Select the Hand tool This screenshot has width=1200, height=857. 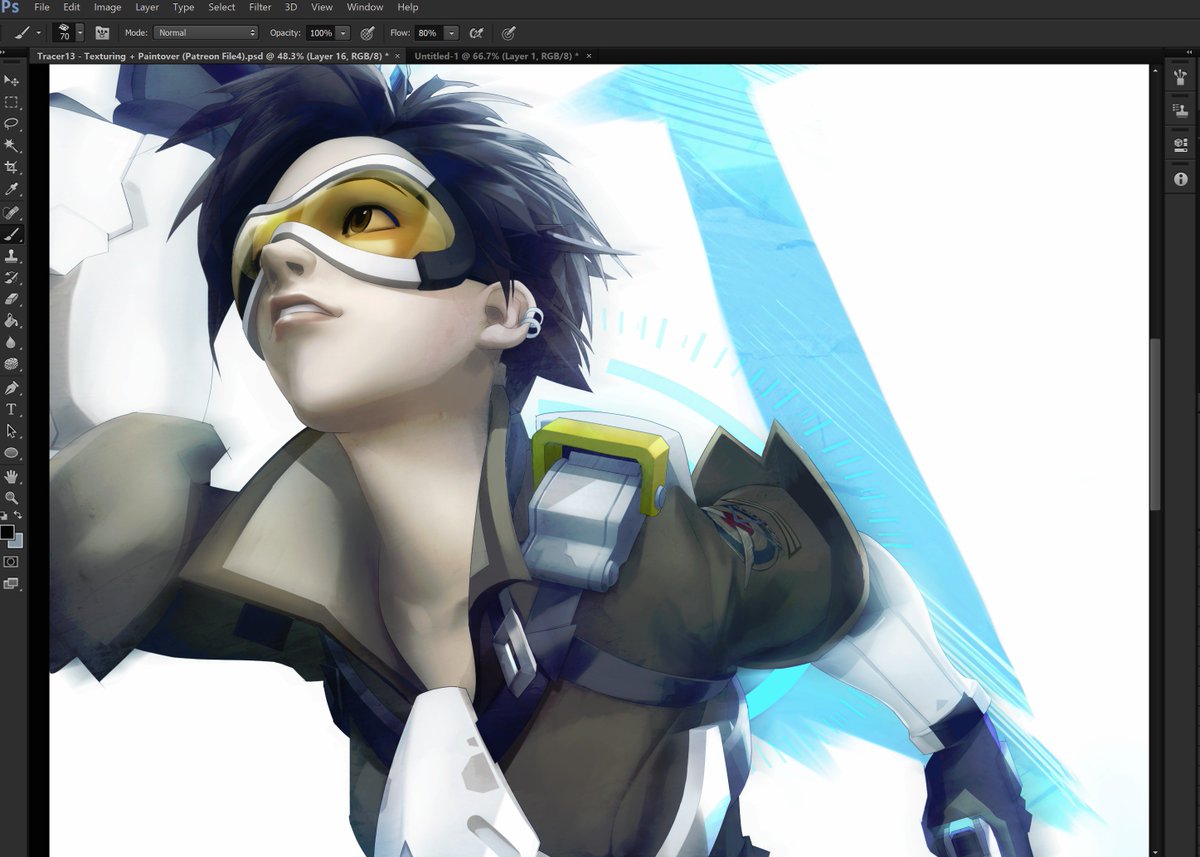[12, 476]
